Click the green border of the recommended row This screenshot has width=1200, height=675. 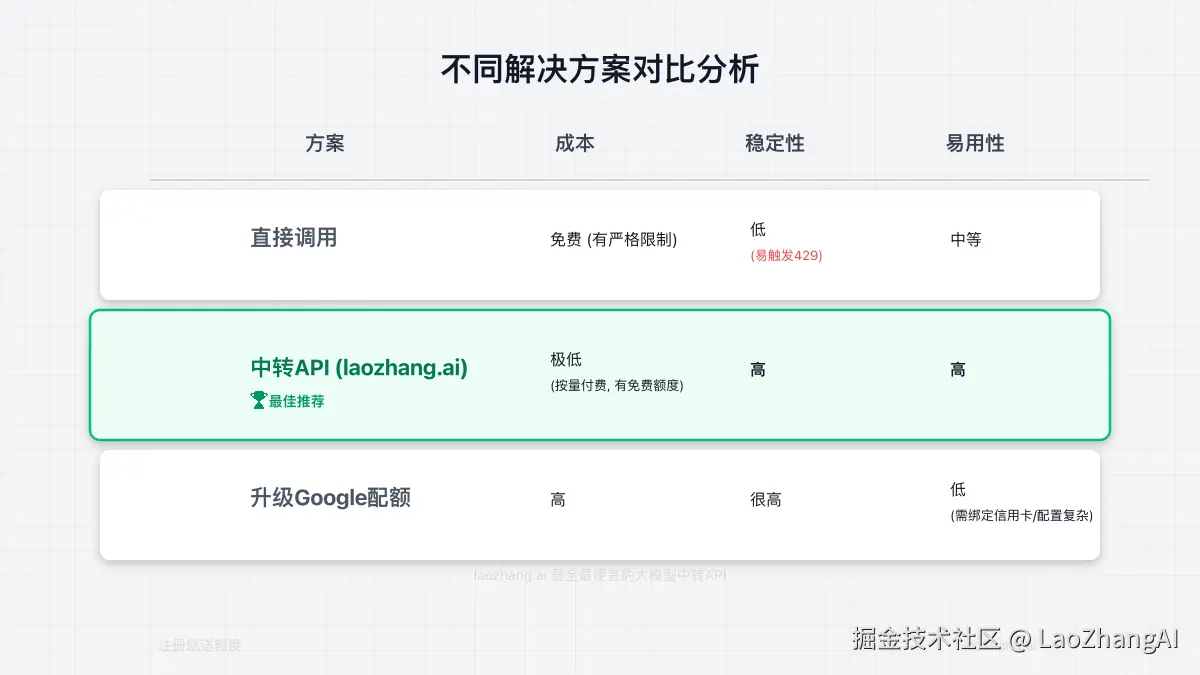(600, 313)
